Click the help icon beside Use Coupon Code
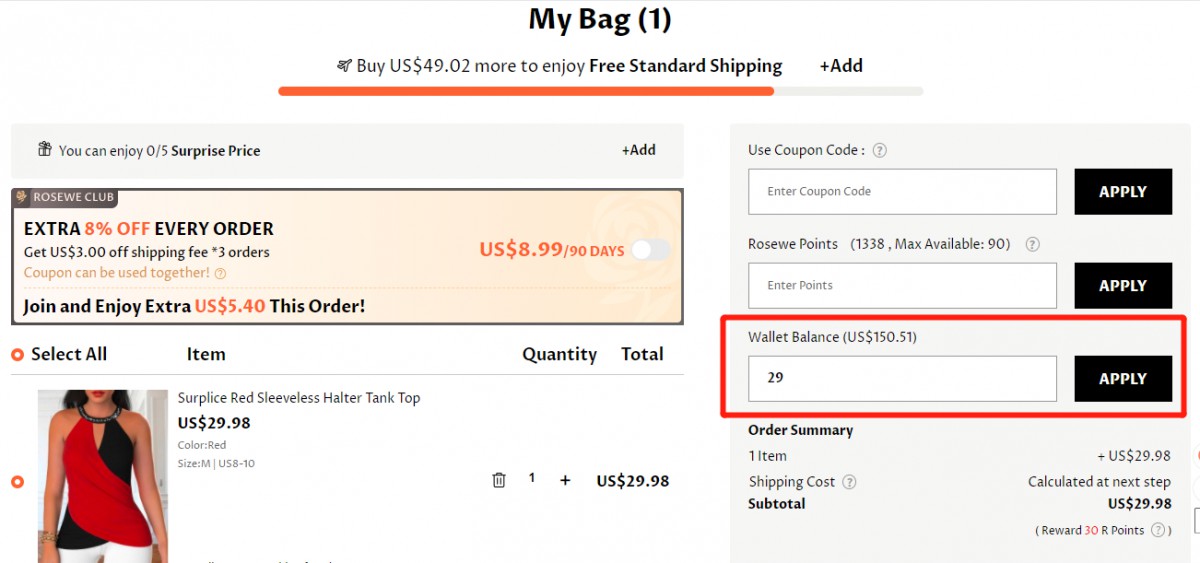This screenshot has height=563, width=1200. point(880,151)
